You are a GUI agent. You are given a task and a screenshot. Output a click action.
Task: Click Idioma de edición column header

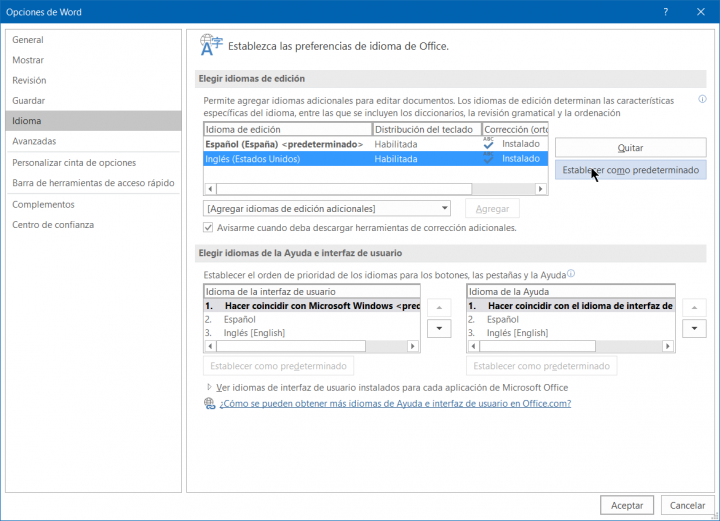[287, 129]
